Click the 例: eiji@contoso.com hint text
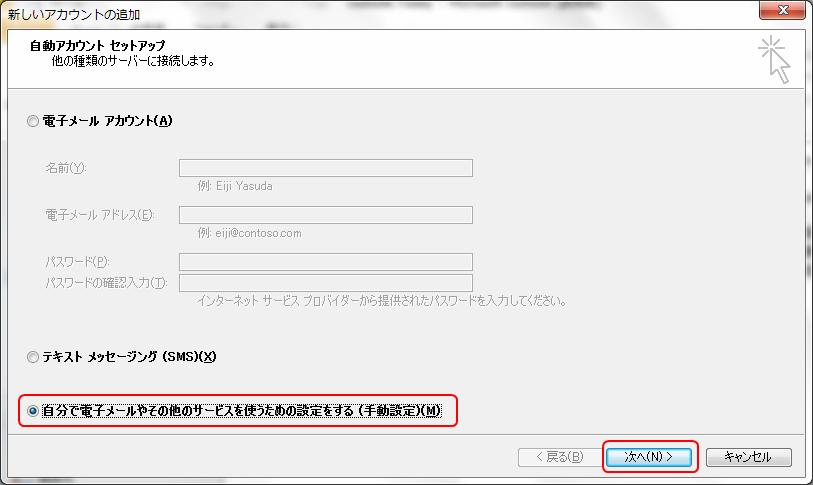Screen dimensions: 813x485 coord(249,233)
